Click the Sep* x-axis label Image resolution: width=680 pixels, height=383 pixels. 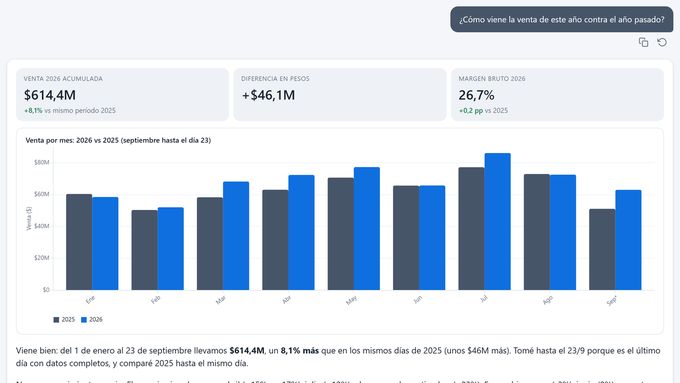pyautogui.click(x=612, y=301)
